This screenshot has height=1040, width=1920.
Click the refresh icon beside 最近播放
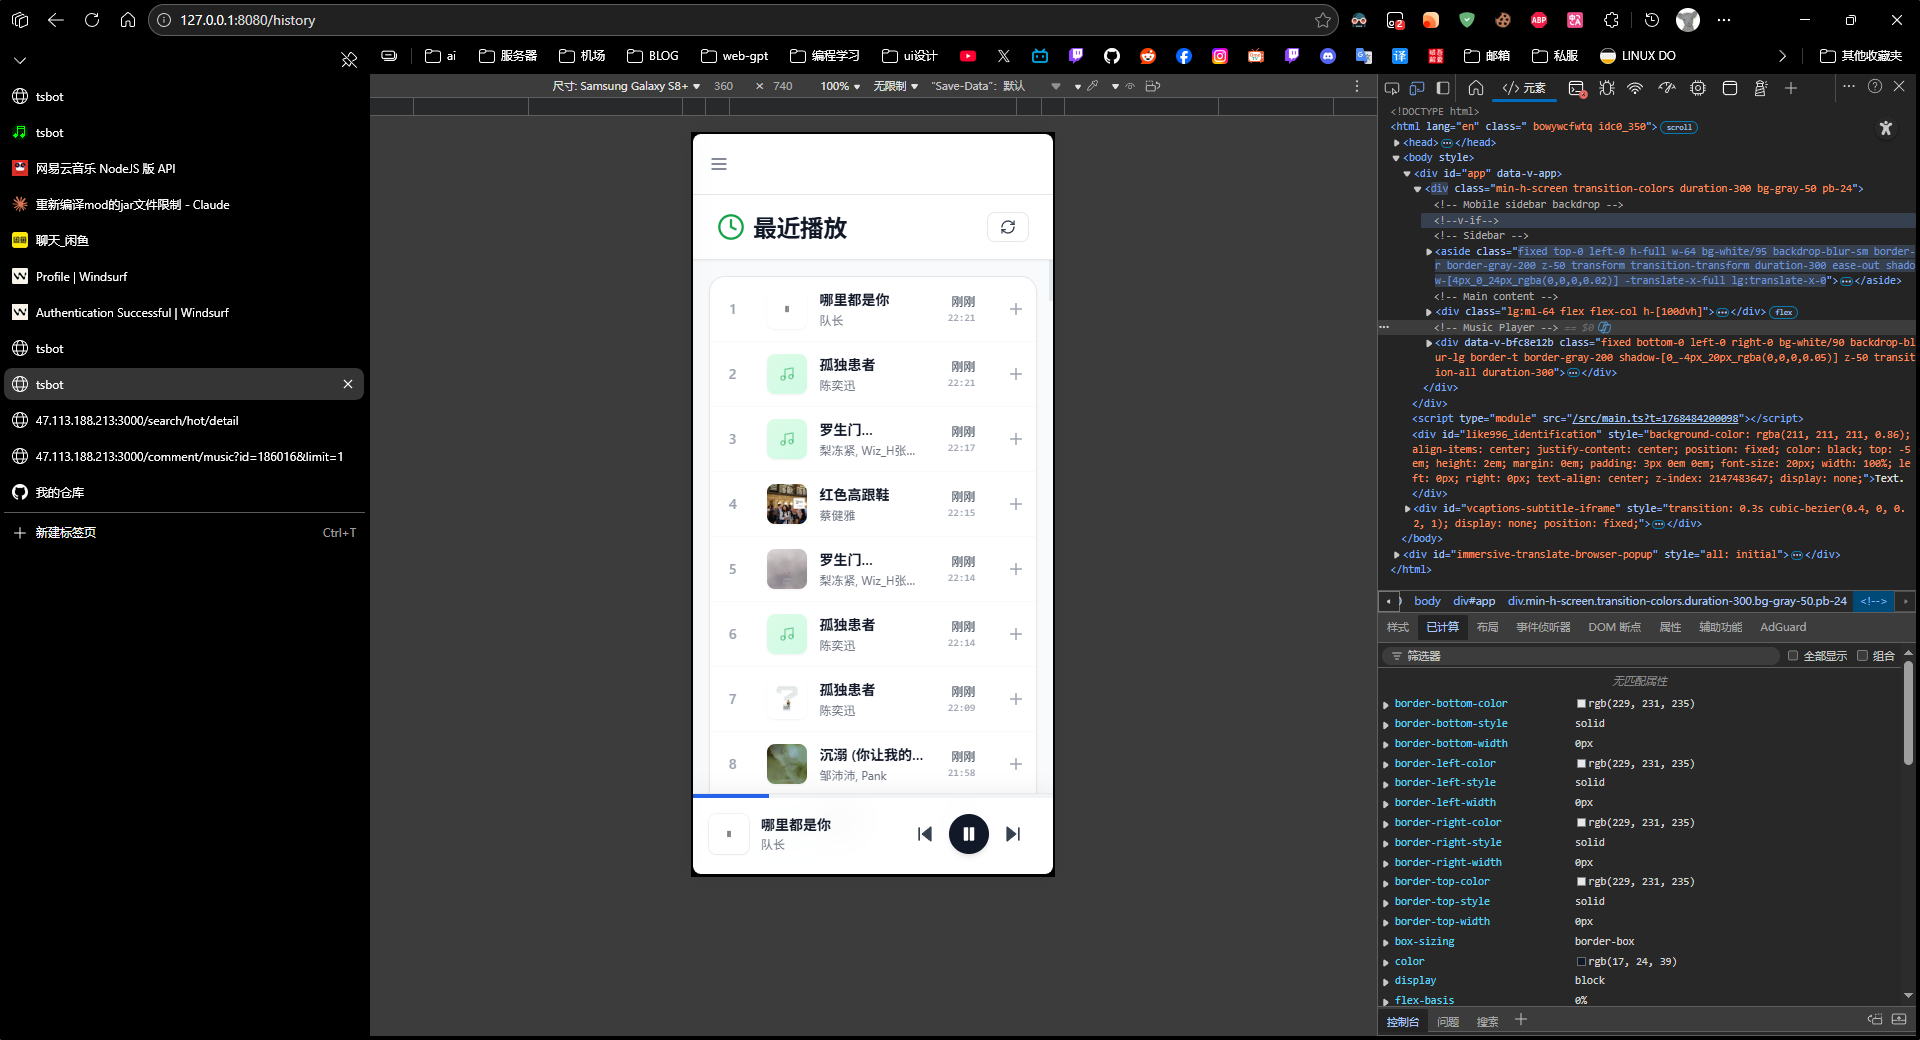[x=1007, y=227]
